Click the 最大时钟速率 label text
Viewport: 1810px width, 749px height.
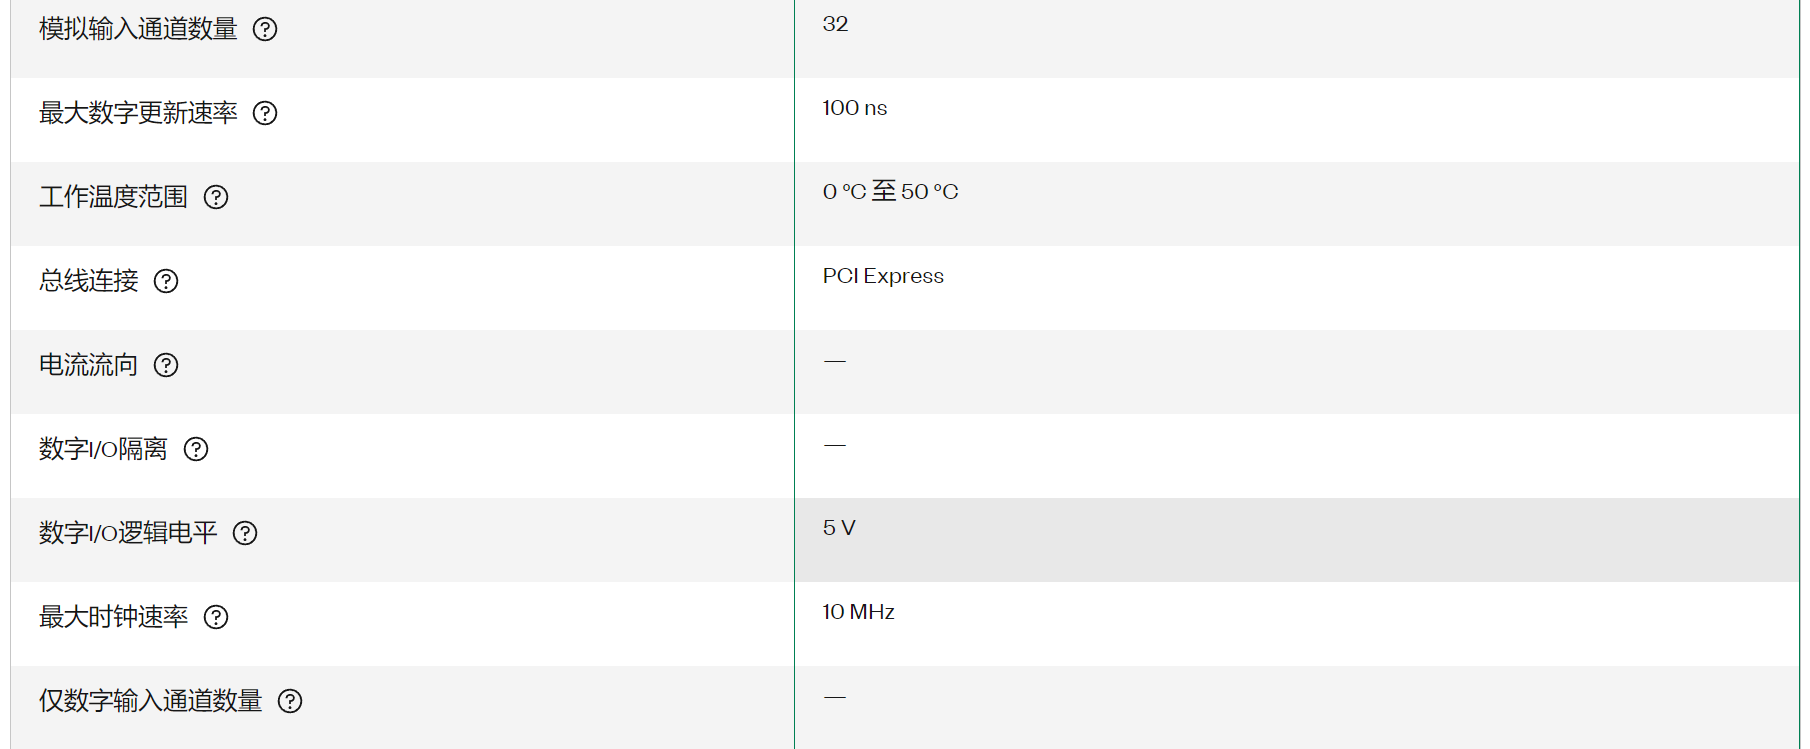113,617
